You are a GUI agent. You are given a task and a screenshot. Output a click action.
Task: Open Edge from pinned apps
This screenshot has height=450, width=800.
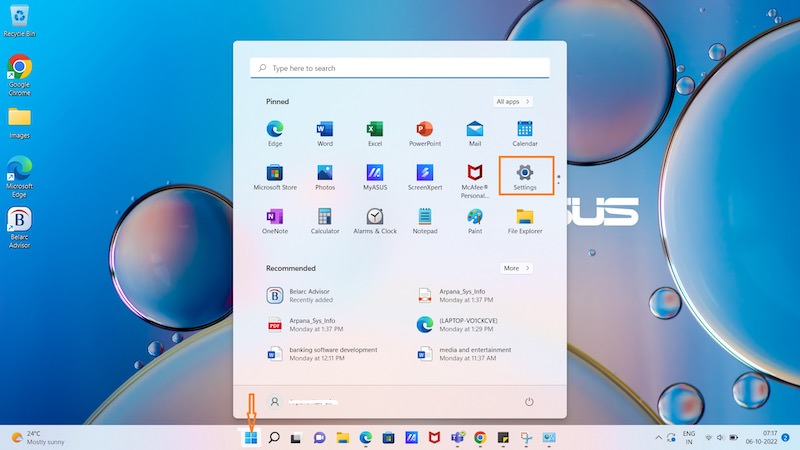[274, 134]
